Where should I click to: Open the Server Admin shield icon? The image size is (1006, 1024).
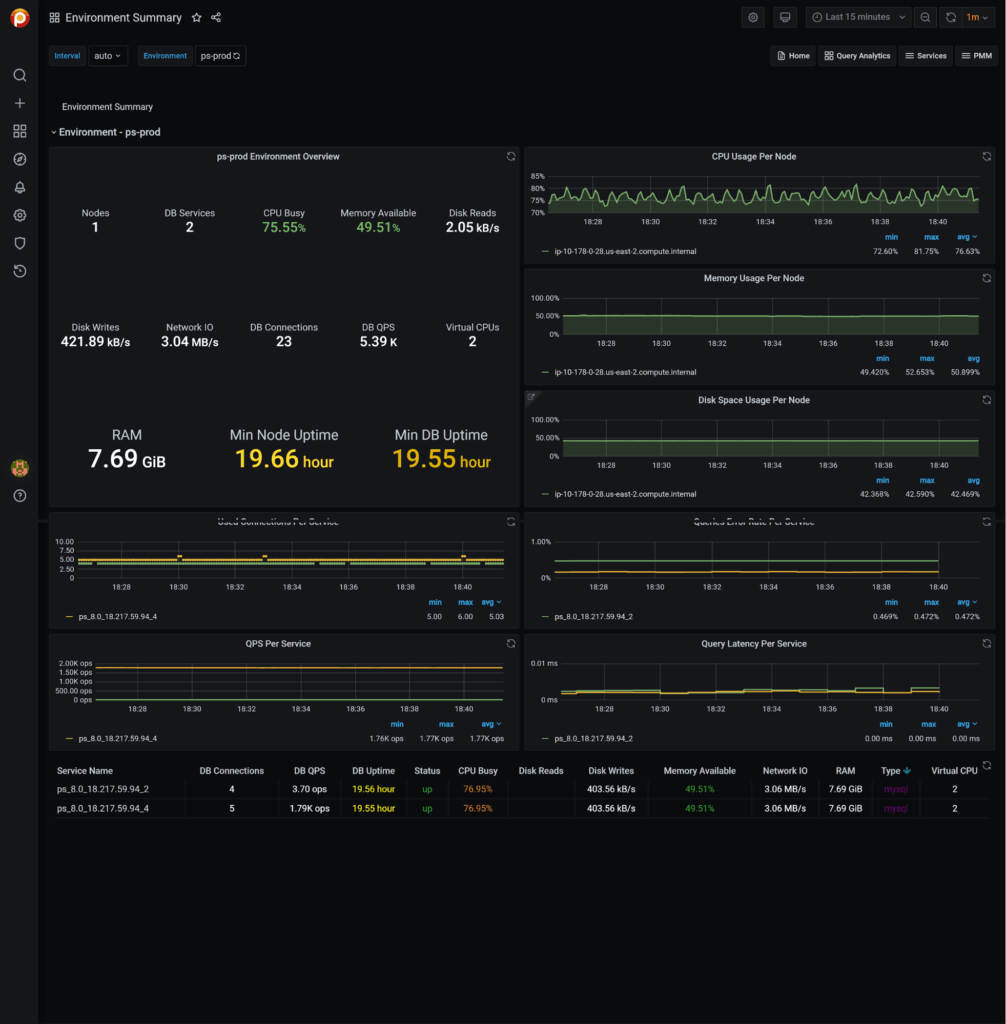[x=19, y=243]
